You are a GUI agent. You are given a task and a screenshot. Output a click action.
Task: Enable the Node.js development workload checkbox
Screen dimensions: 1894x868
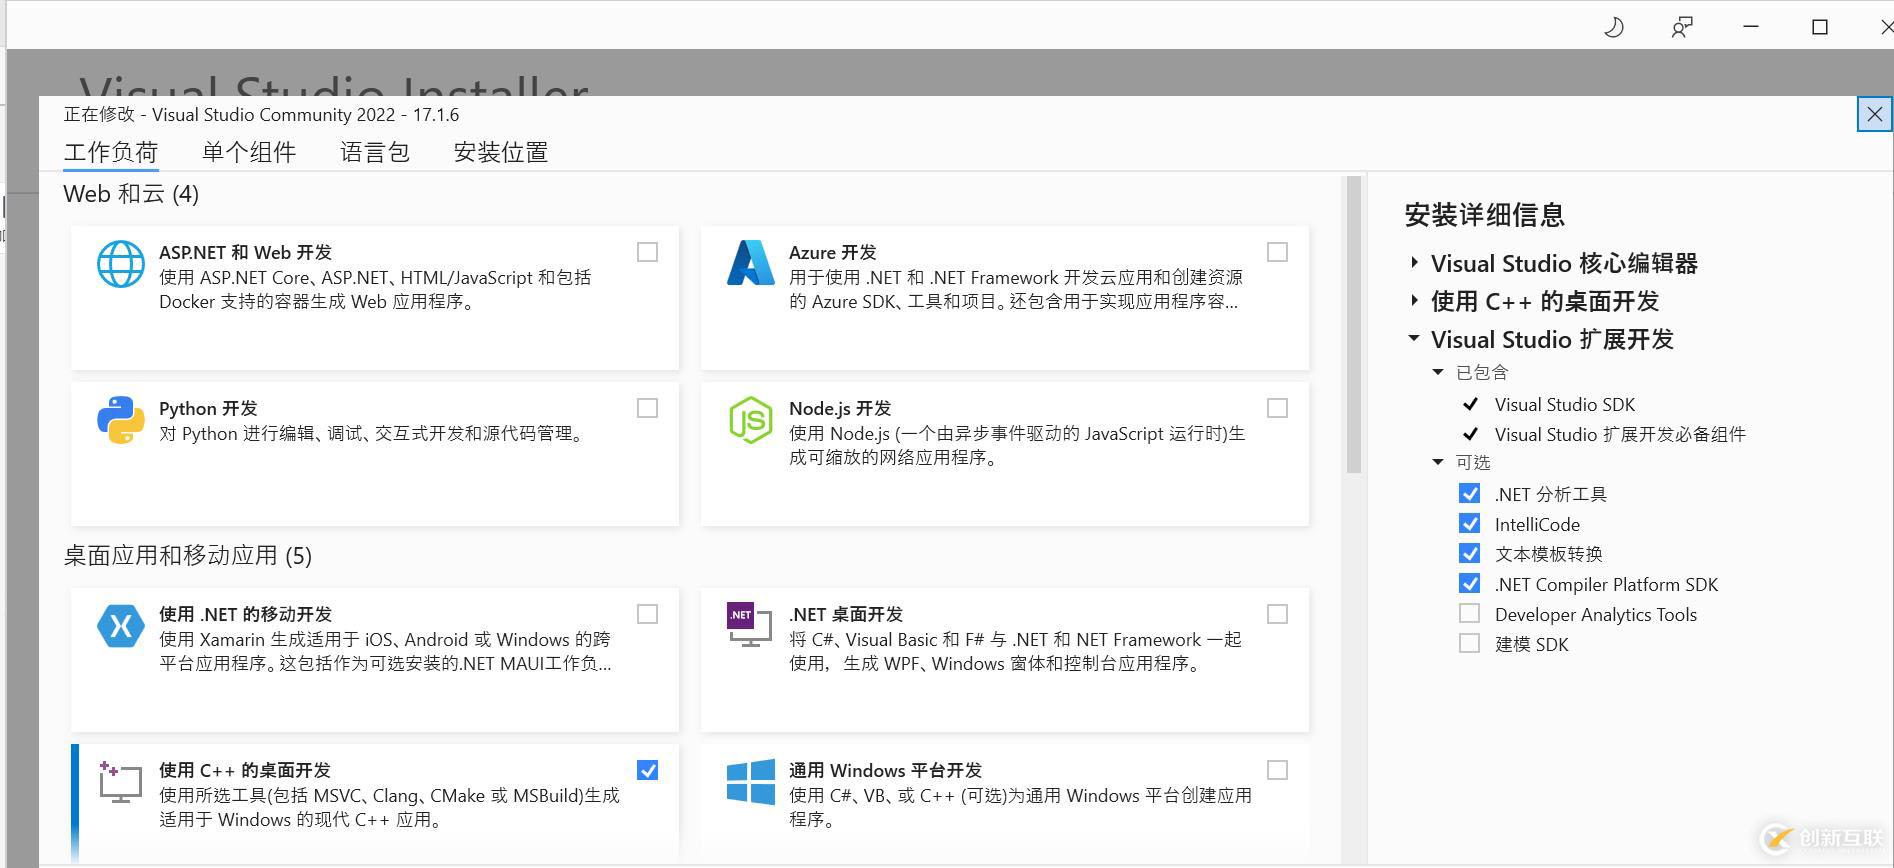click(1277, 408)
